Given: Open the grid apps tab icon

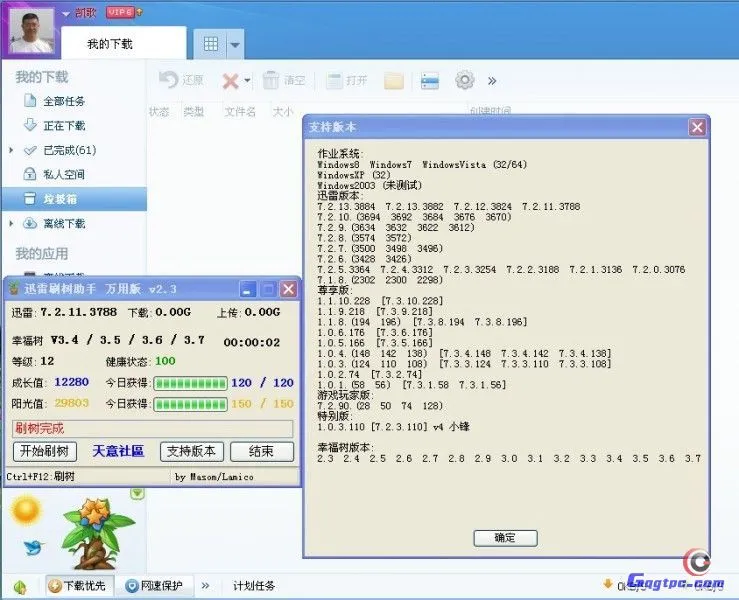Looking at the screenshot, I should click(211, 44).
